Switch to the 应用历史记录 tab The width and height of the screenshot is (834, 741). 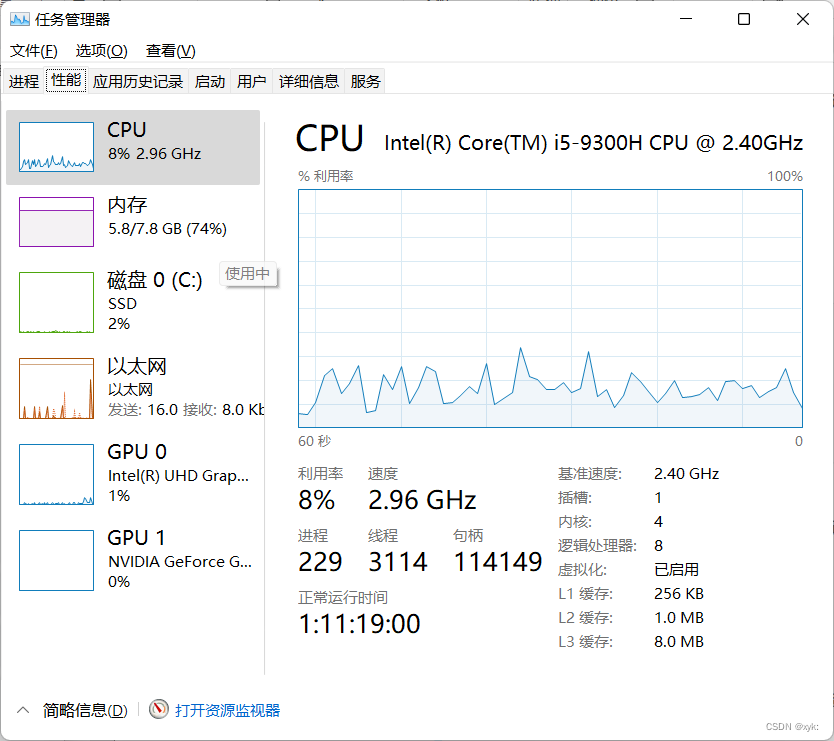click(138, 81)
